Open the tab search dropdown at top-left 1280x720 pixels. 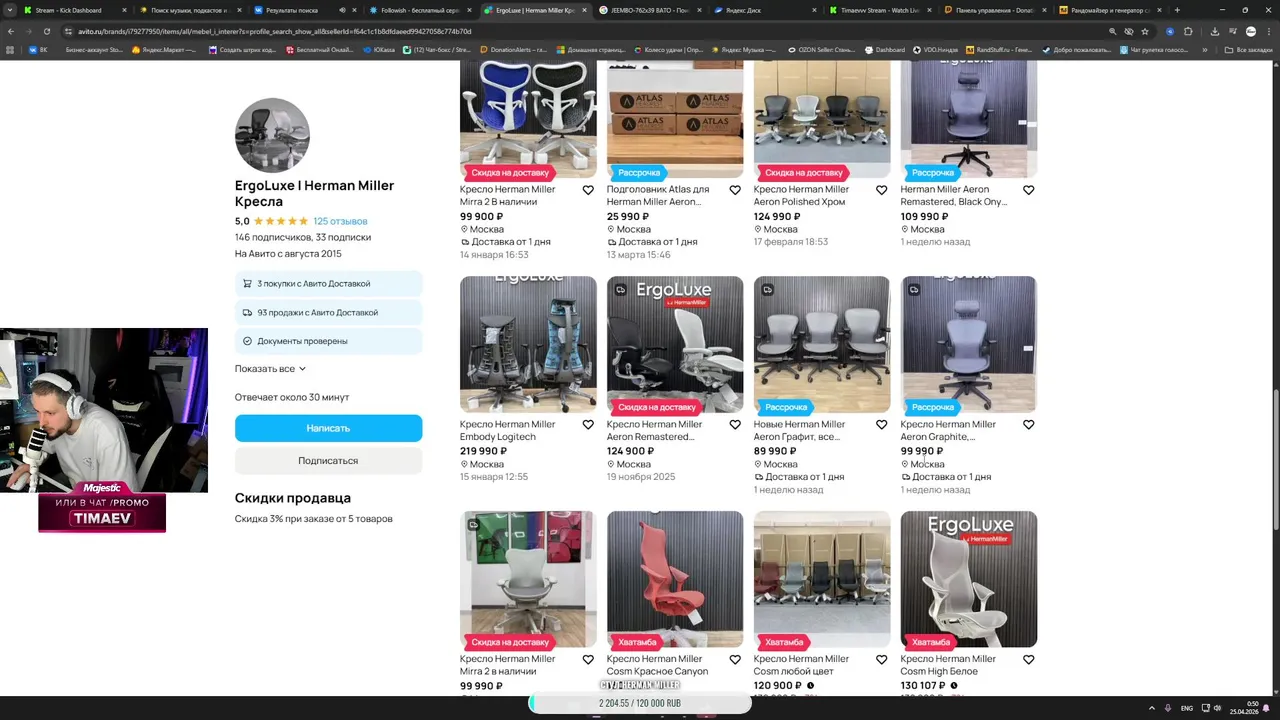coord(9,10)
